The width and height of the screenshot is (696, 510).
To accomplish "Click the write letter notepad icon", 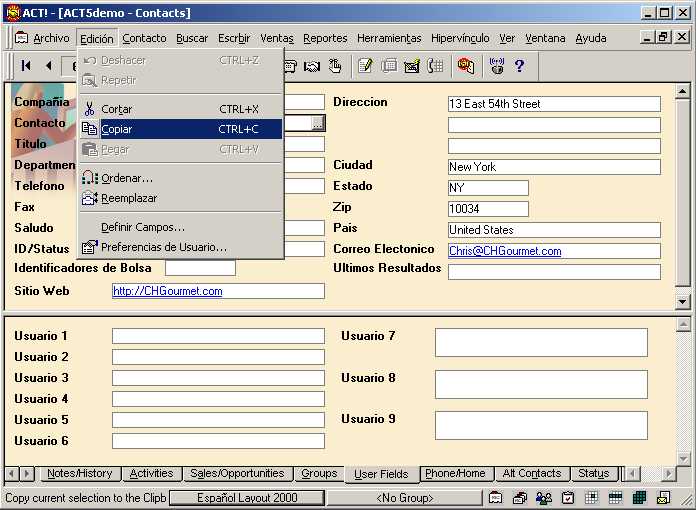I will point(365,66).
